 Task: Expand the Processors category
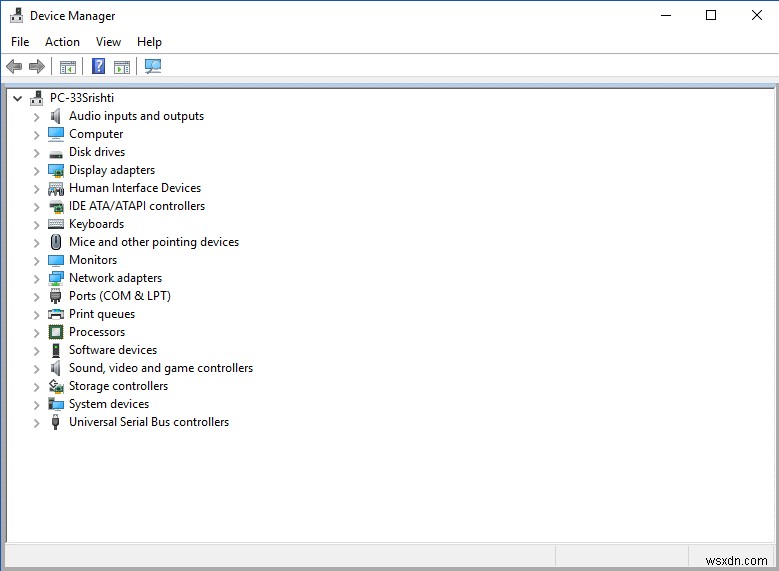(x=36, y=333)
